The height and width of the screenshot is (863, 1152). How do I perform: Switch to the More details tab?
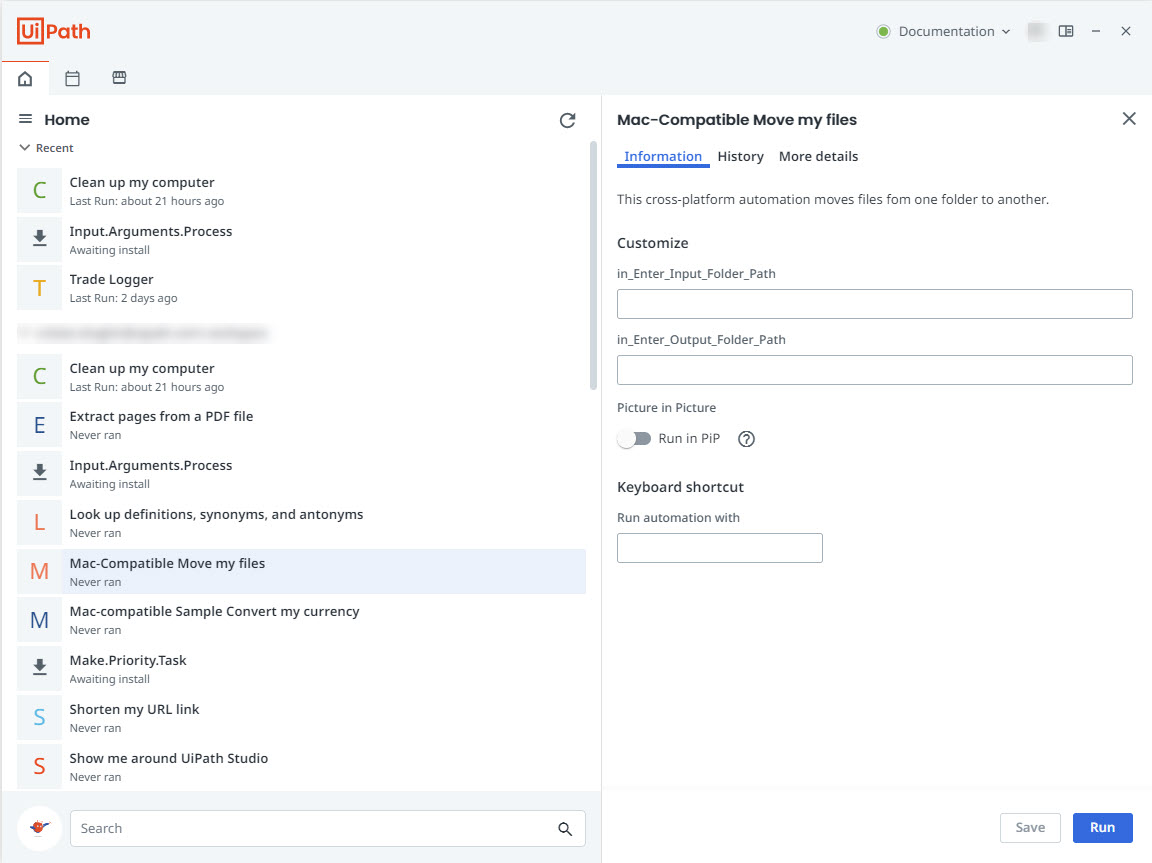point(818,156)
